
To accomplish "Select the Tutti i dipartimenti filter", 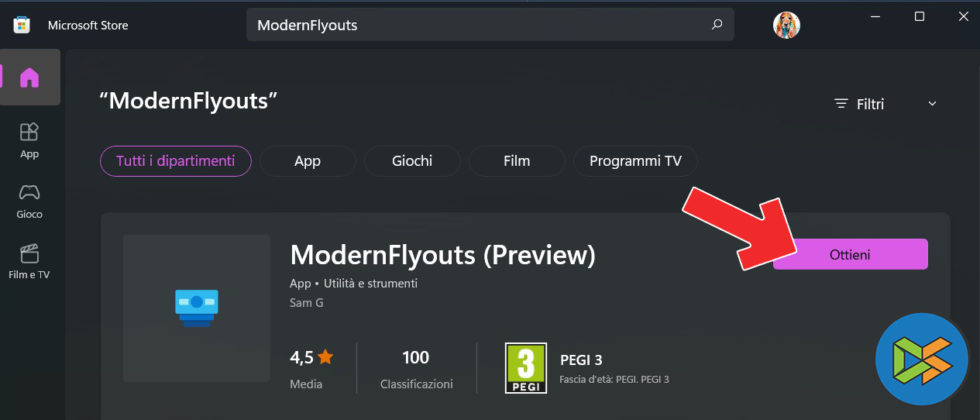I will click(x=176, y=161).
